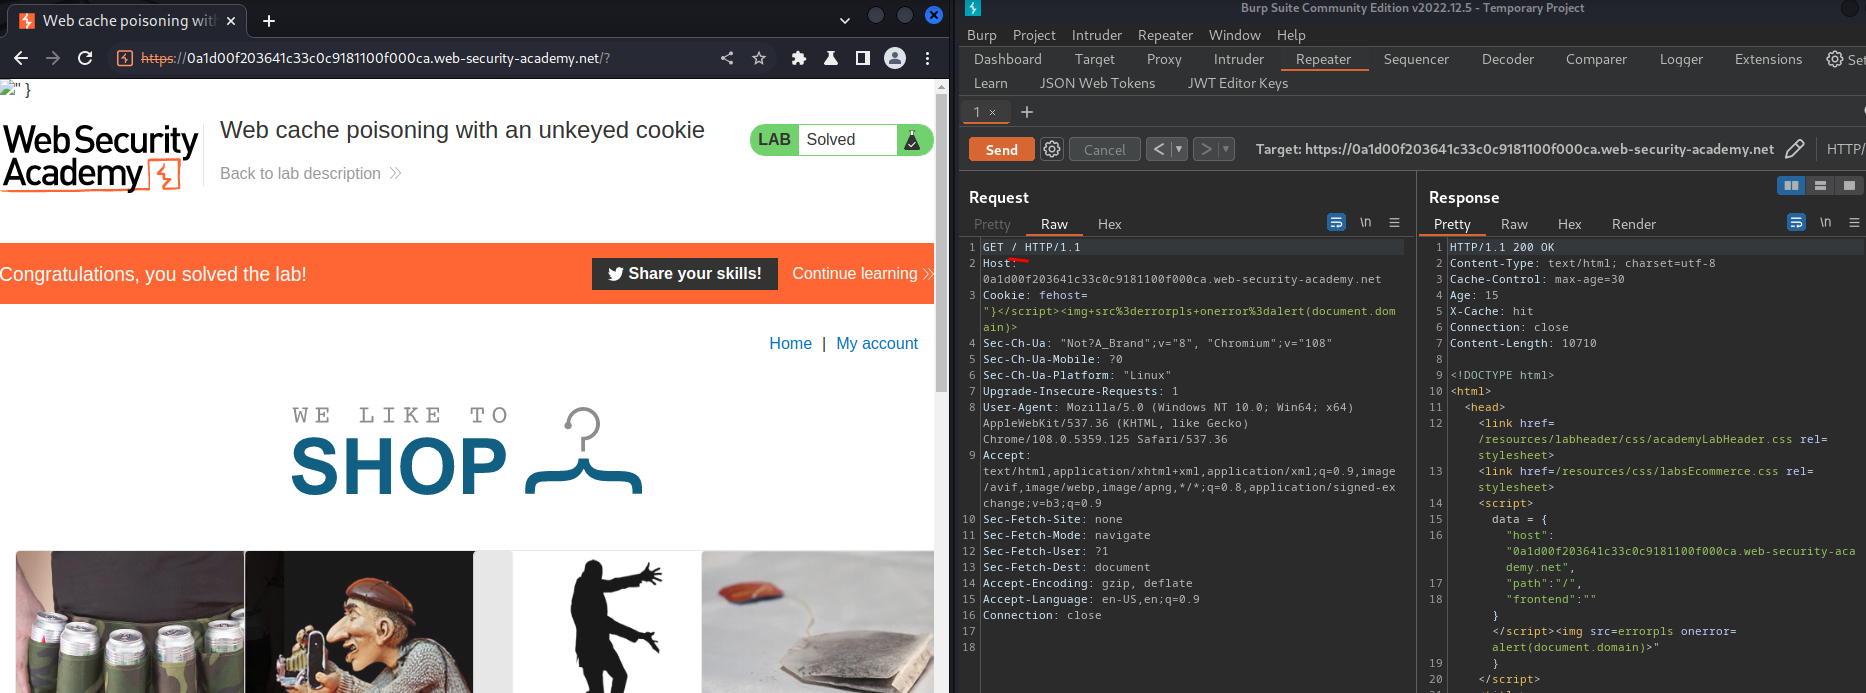This screenshot has height=693, width=1866.
Task: Reload the lab page in Chrome
Action: pos(85,58)
